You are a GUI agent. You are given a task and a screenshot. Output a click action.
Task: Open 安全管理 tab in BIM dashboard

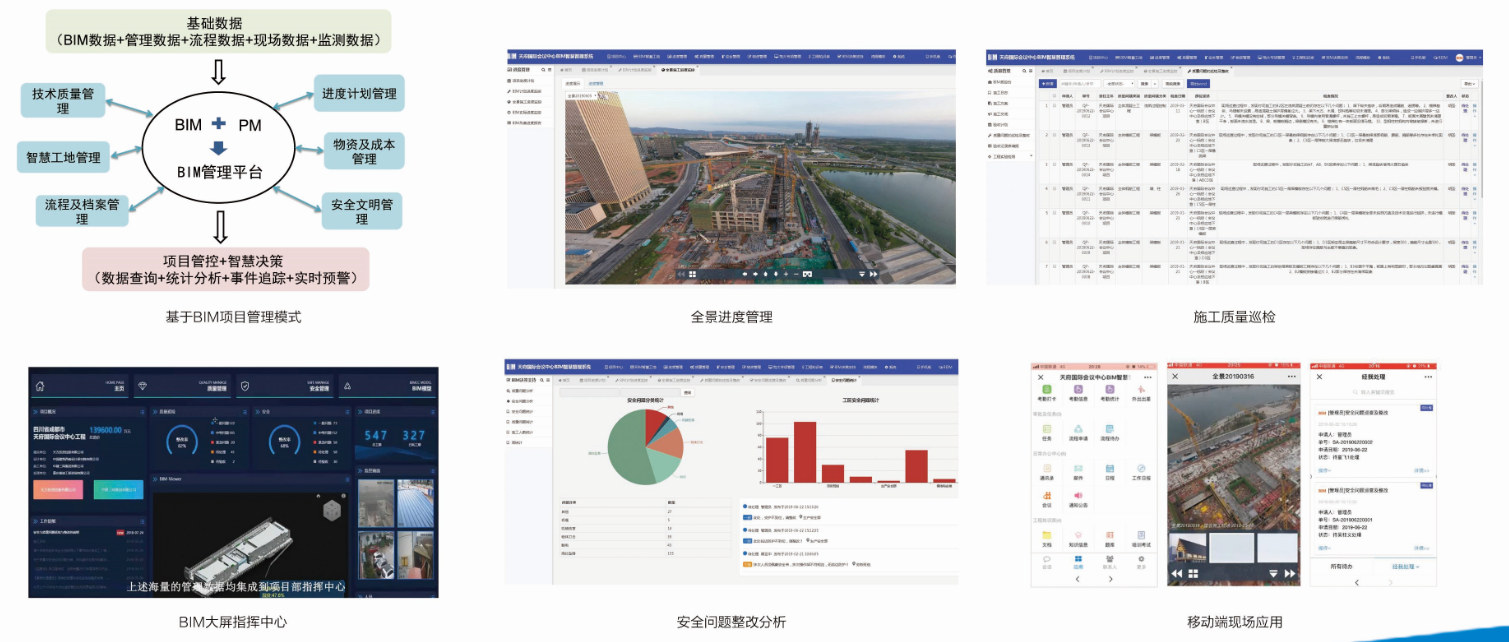coord(286,386)
